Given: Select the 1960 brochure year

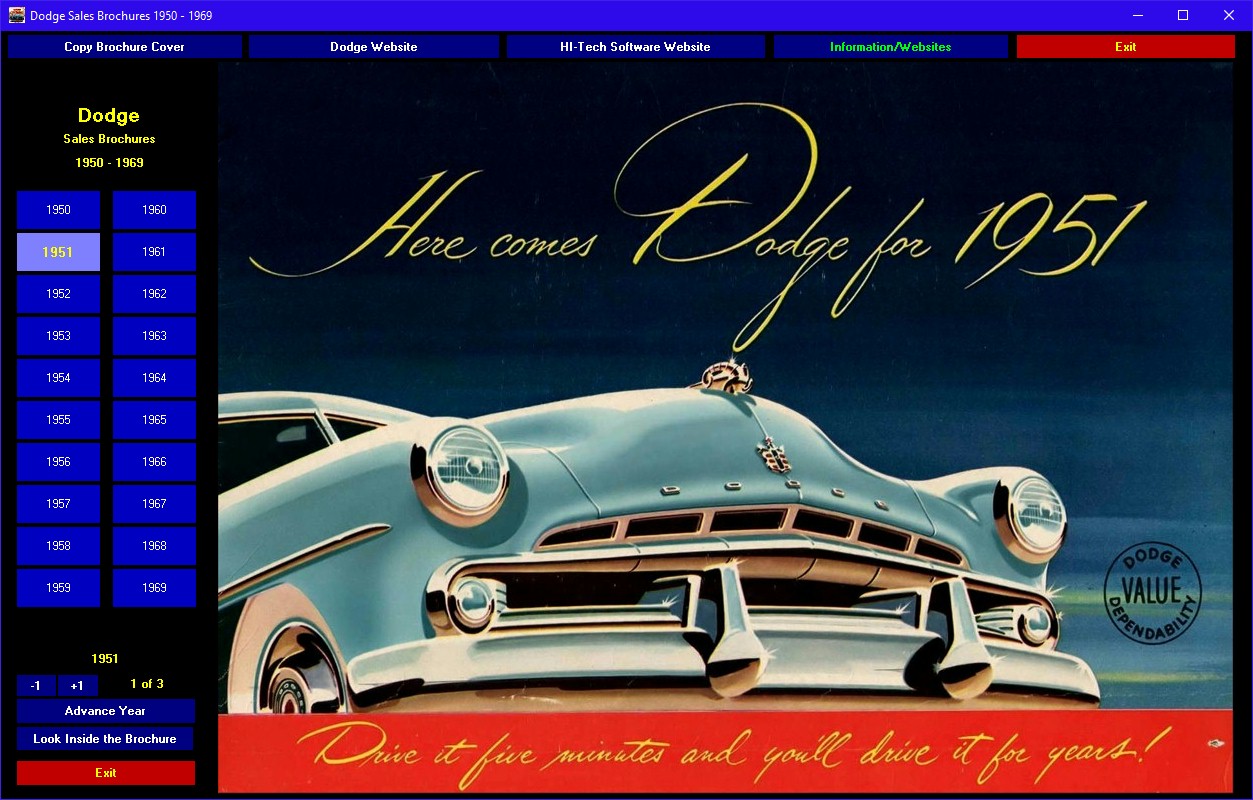Looking at the screenshot, I should tap(154, 210).
